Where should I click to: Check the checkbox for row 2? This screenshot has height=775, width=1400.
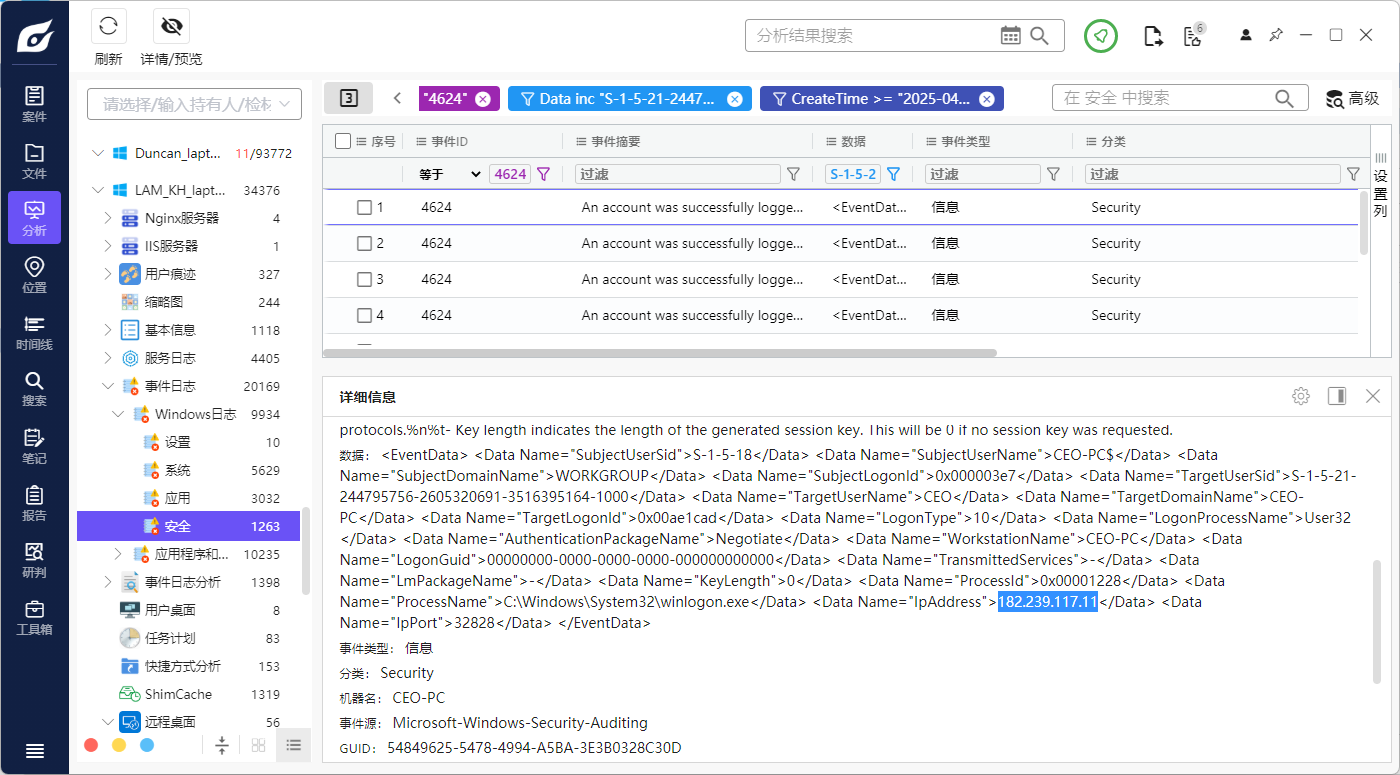[x=365, y=244]
